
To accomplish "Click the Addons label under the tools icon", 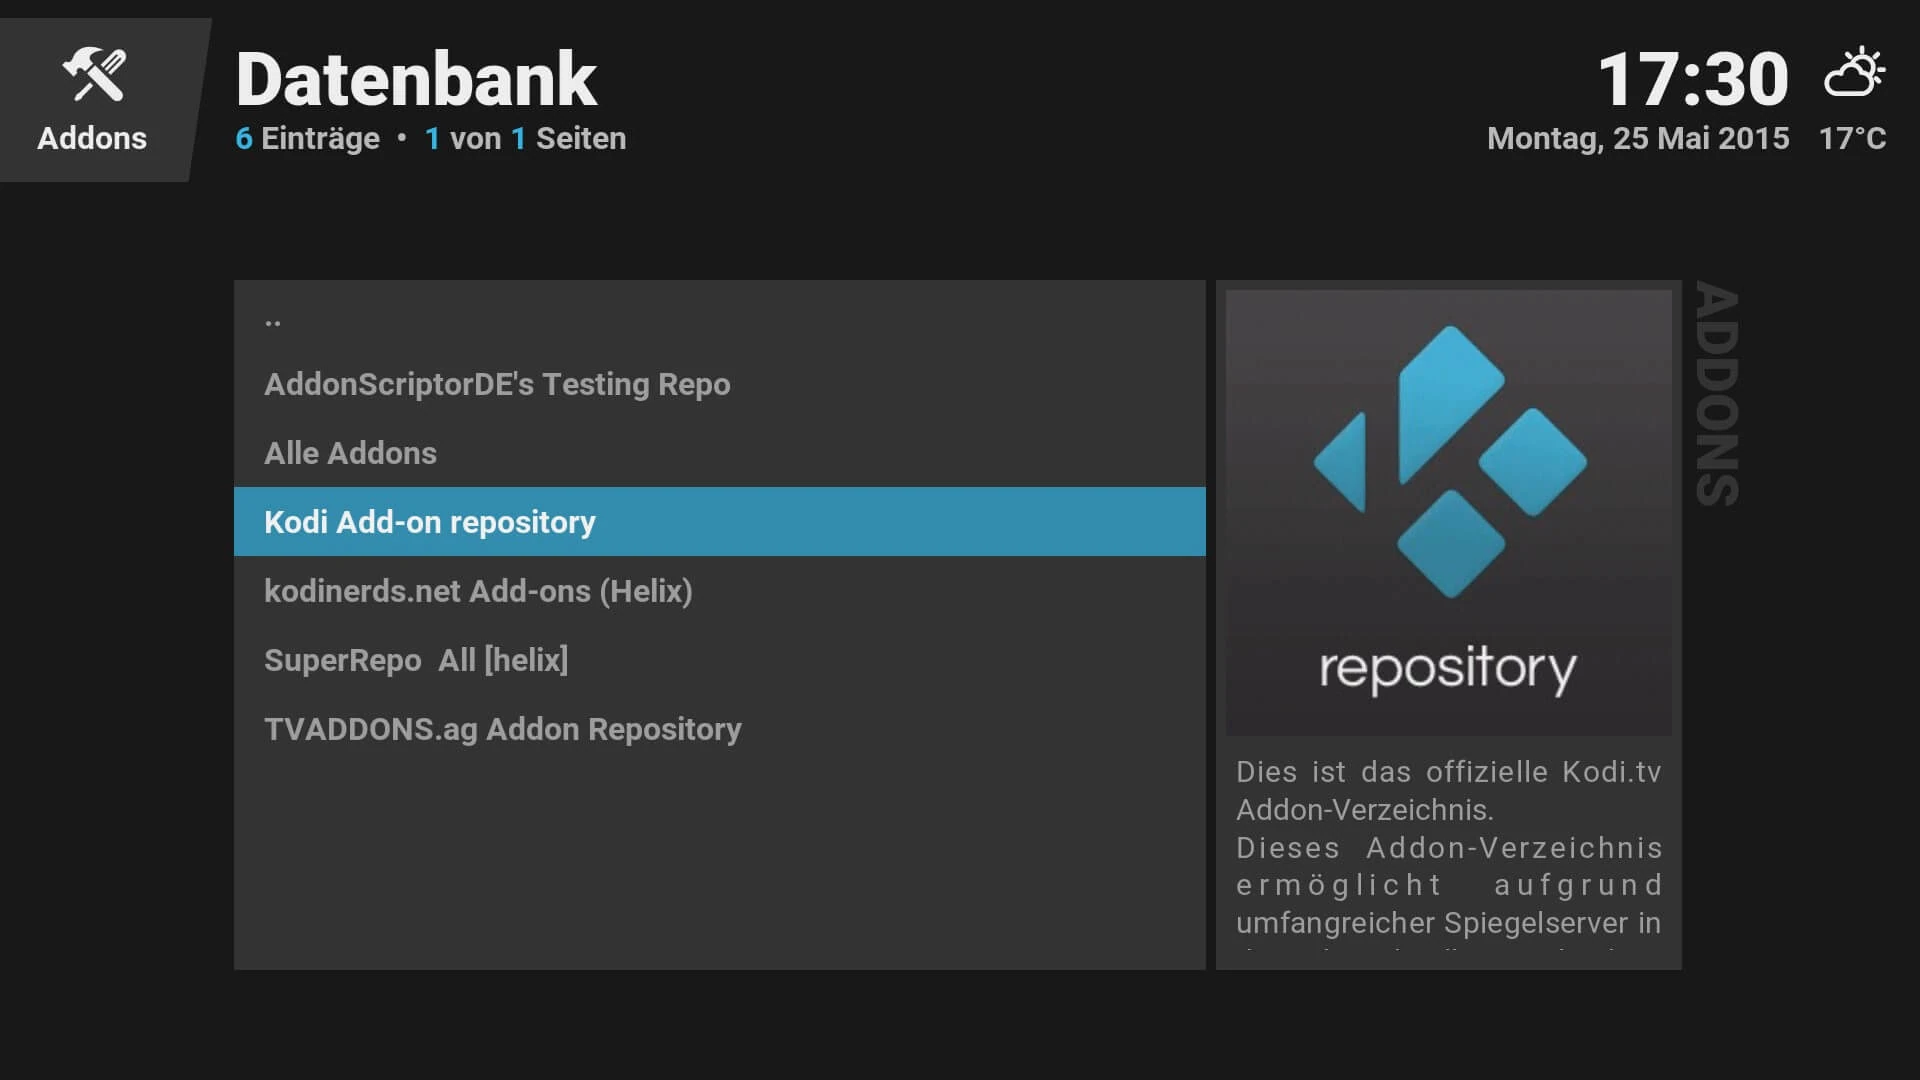I will click(92, 138).
